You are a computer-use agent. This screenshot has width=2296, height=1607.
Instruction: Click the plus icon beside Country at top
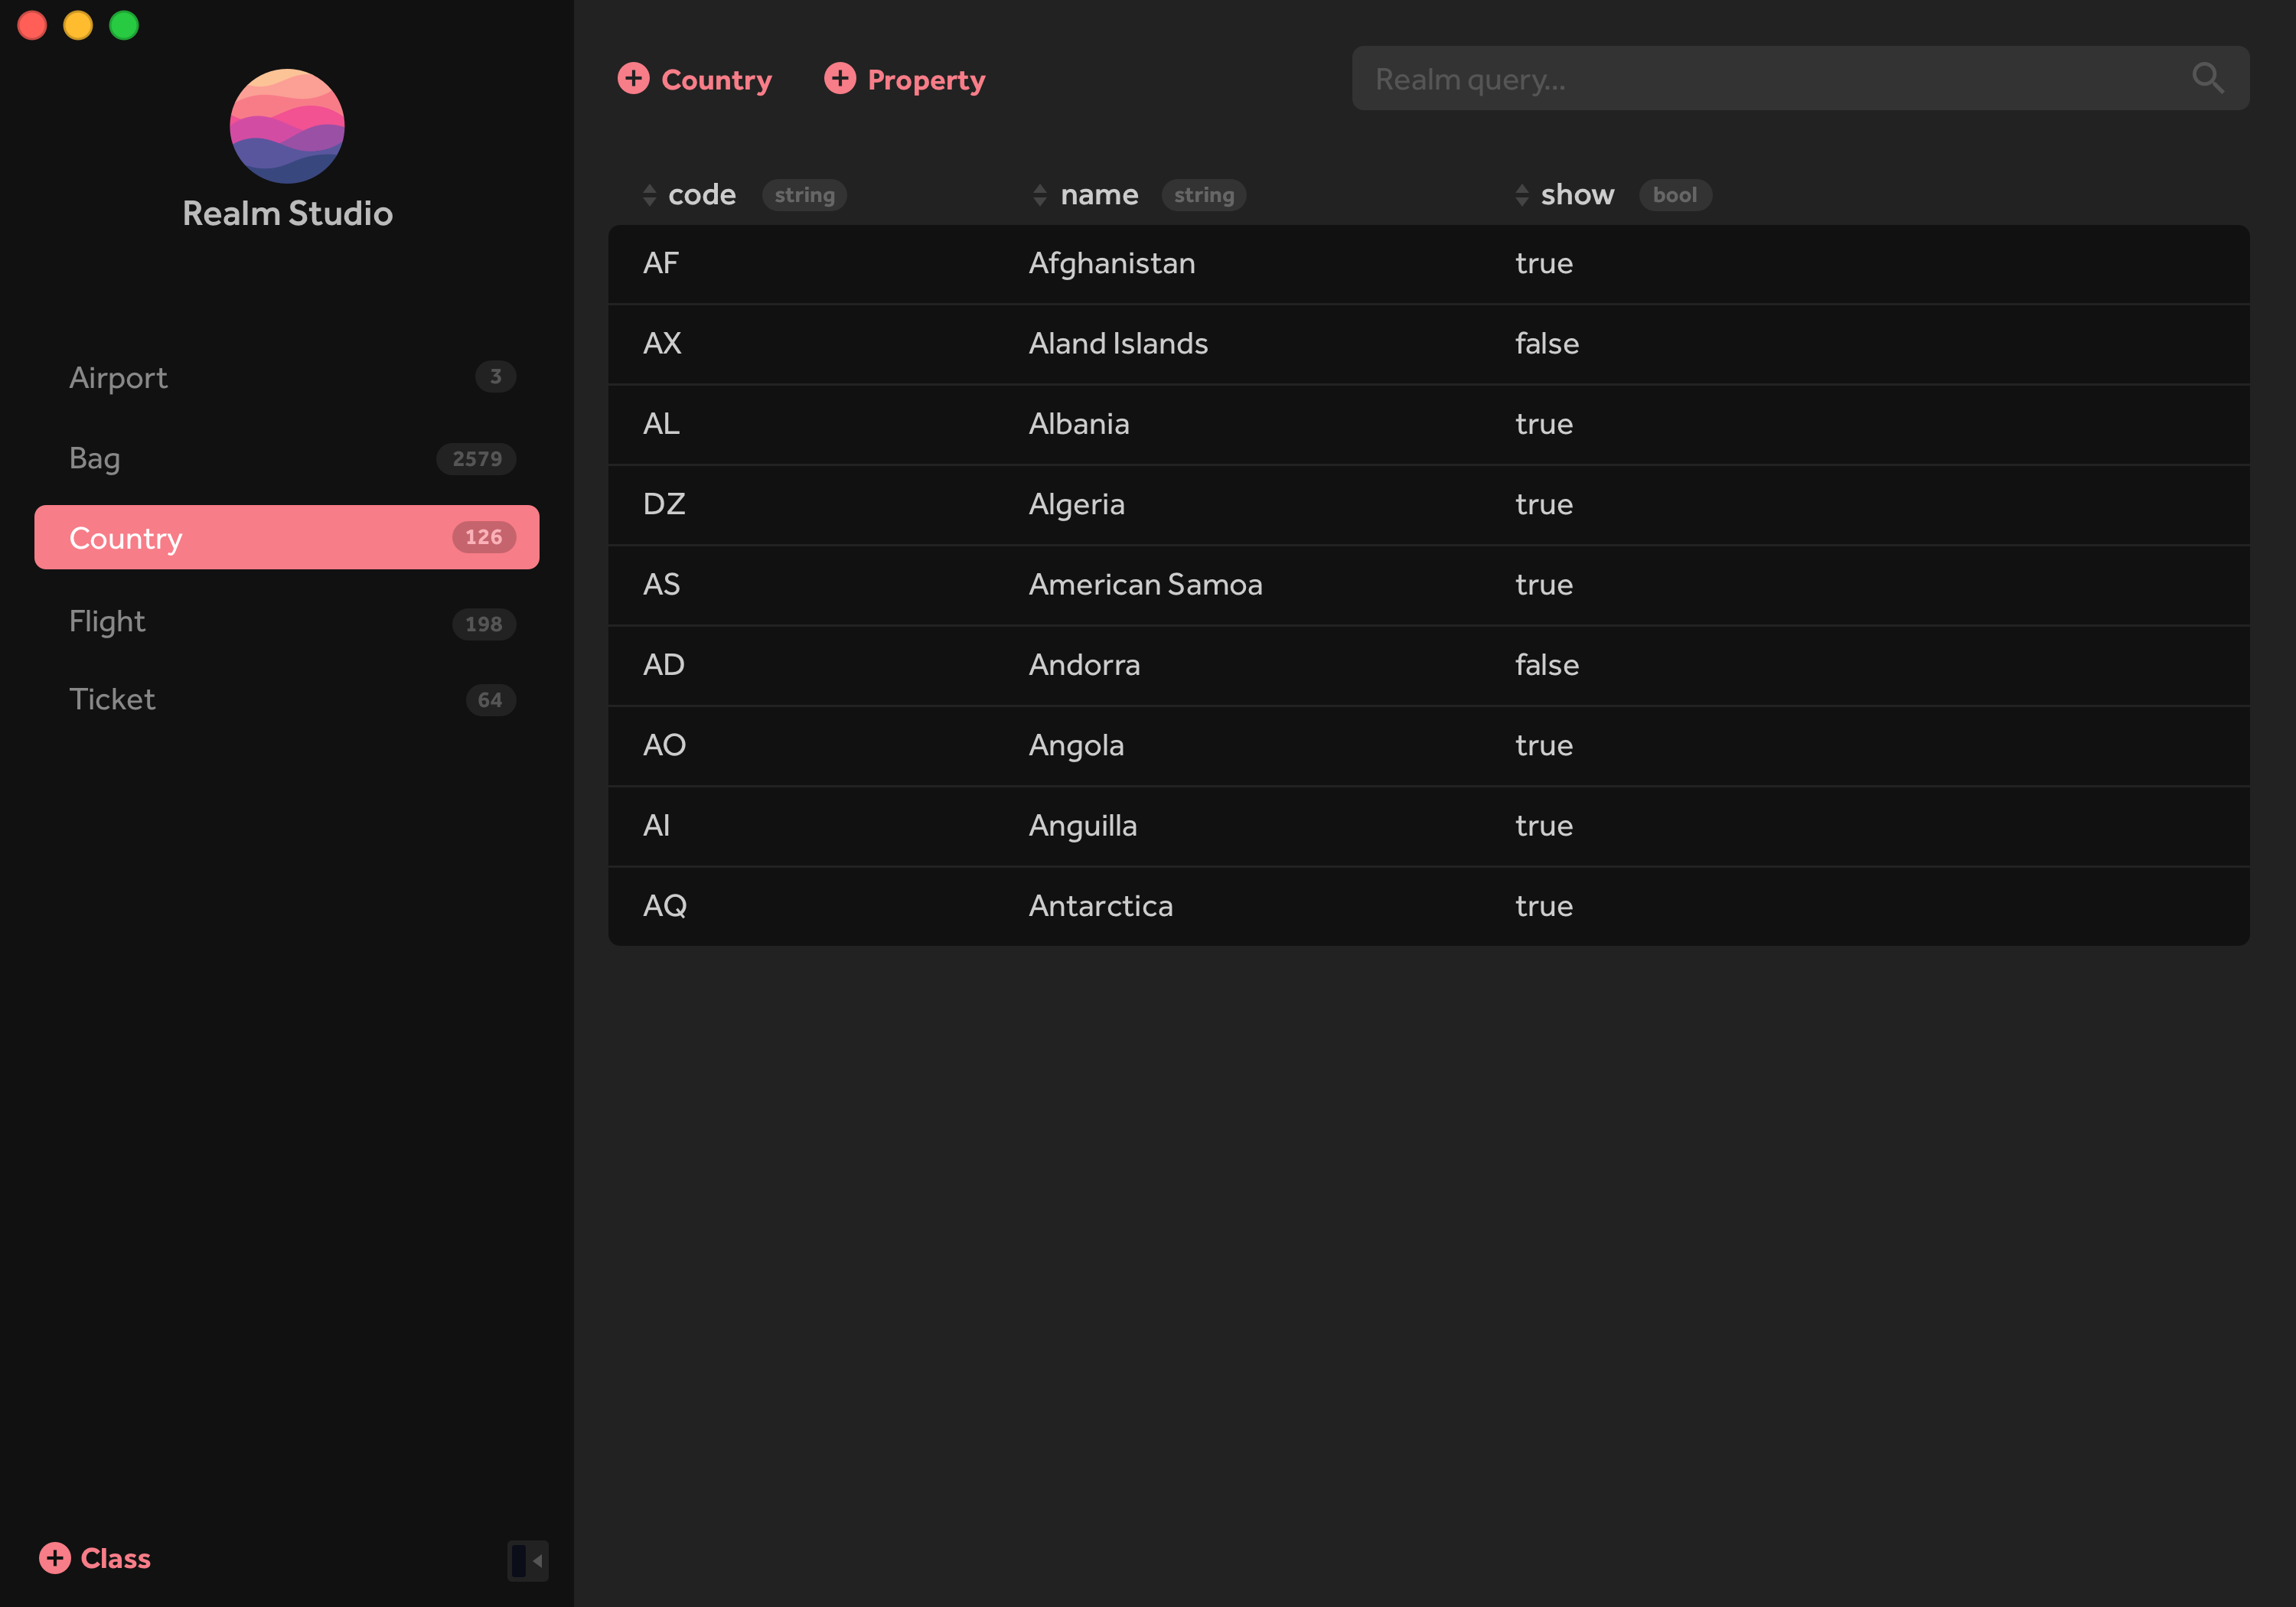634,78
